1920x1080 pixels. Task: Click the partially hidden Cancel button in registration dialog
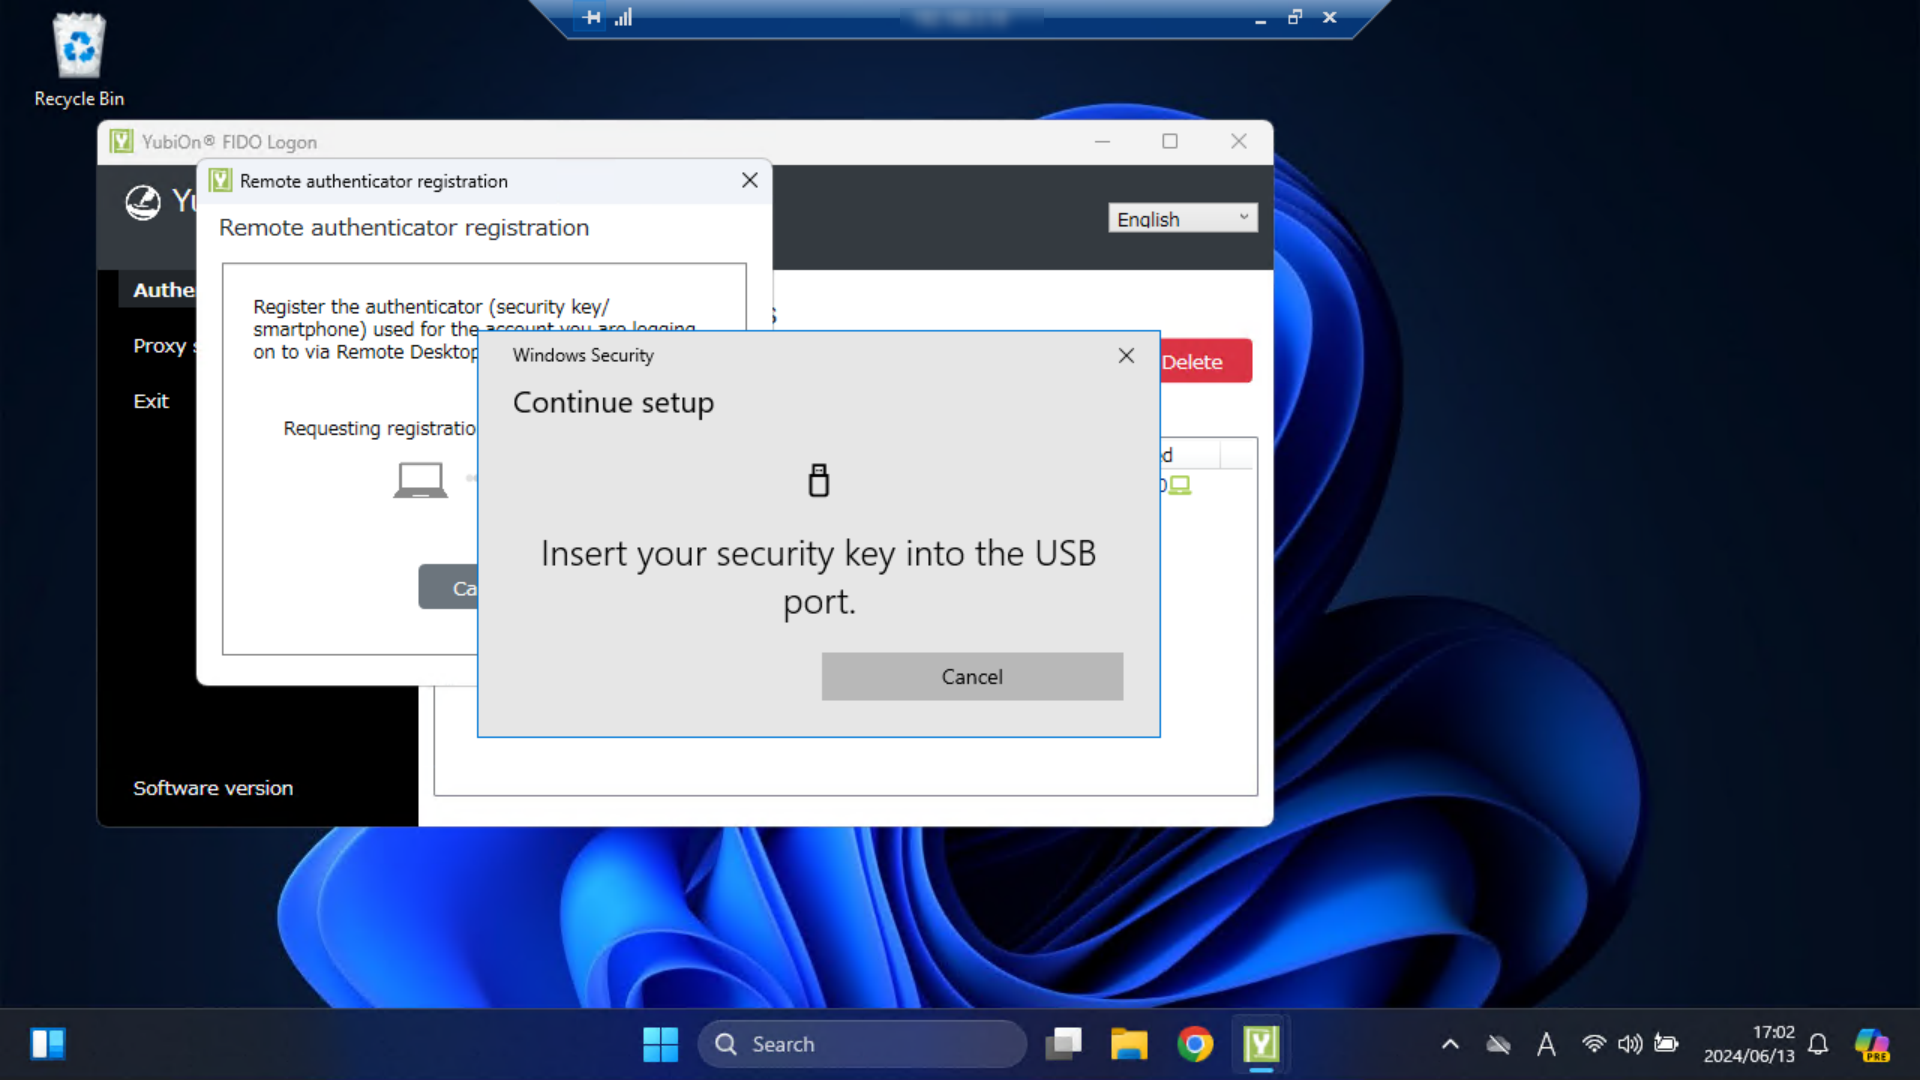(449, 587)
